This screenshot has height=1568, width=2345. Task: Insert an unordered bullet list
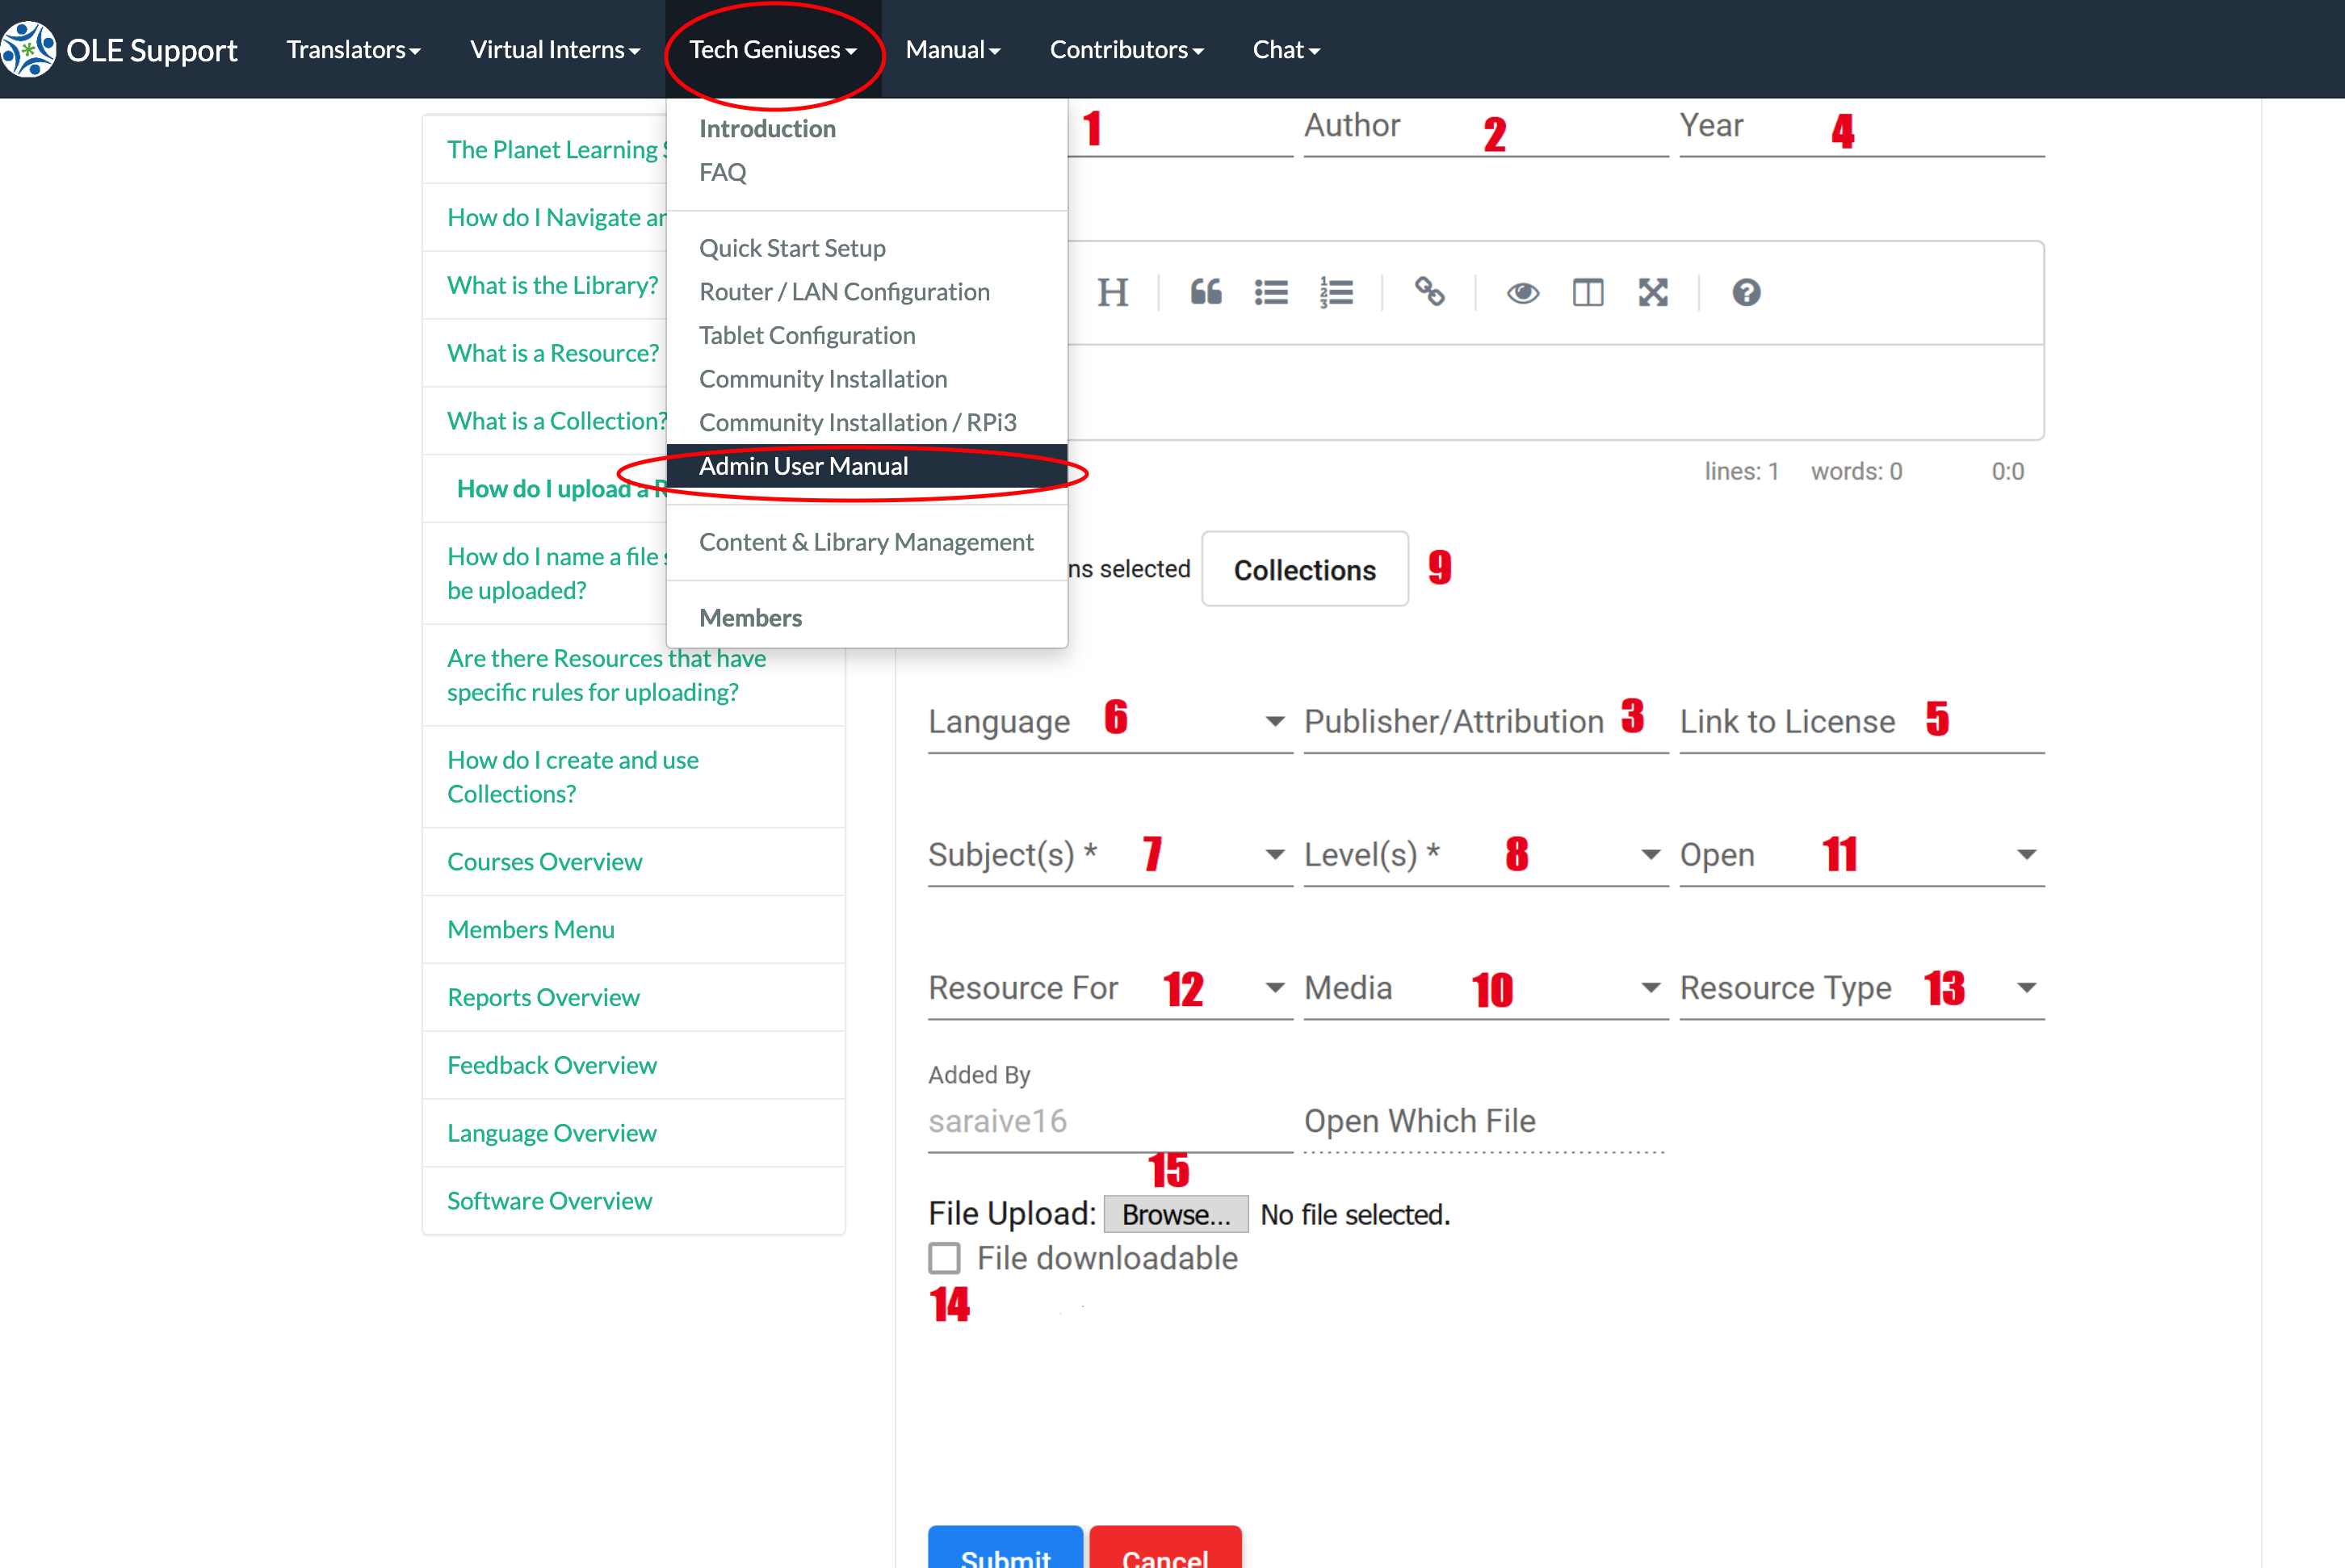click(1271, 292)
